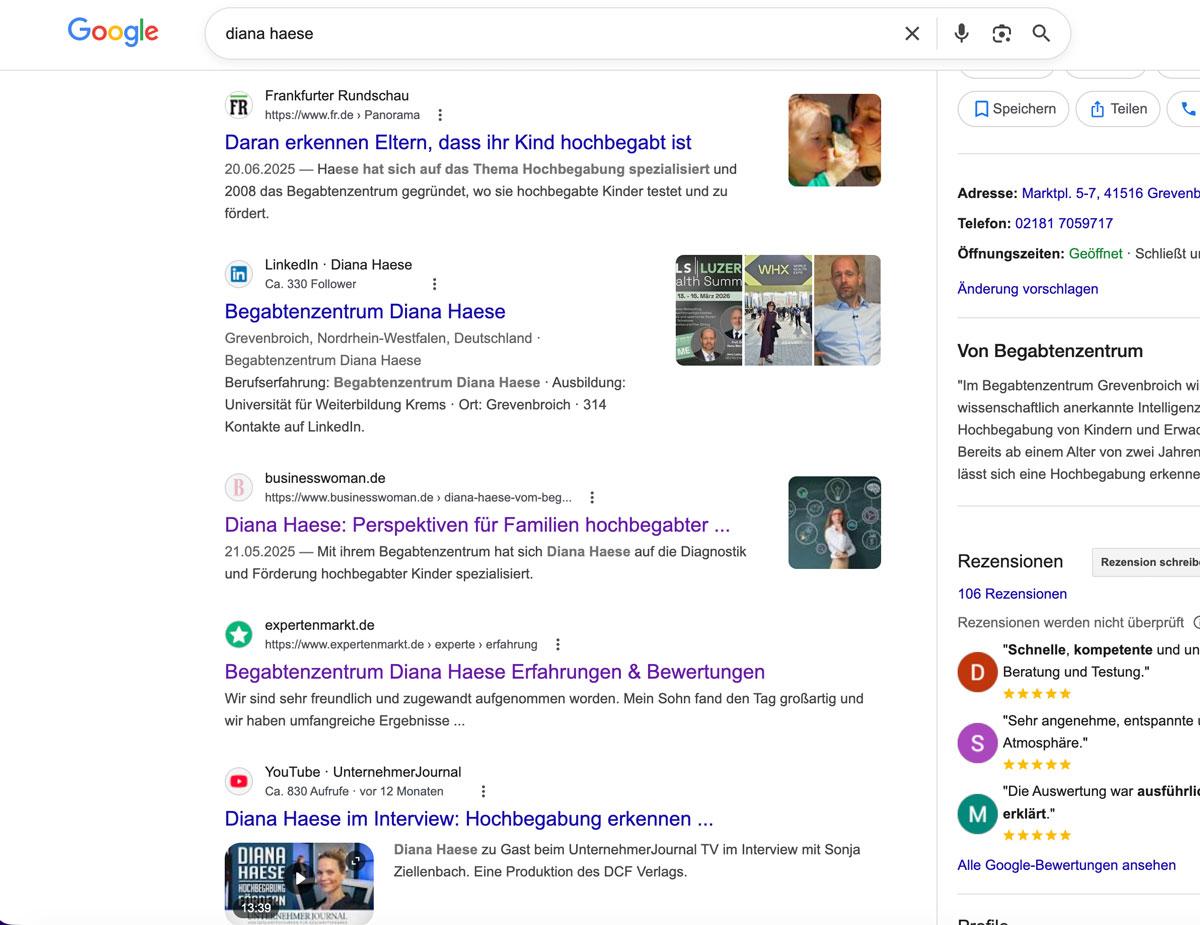This screenshot has width=1200, height=925.
Task: Open 'Begabtenzentrum Diana Haese Erfahrungen & Bewertungen'
Action: pyautogui.click(x=495, y=671)
